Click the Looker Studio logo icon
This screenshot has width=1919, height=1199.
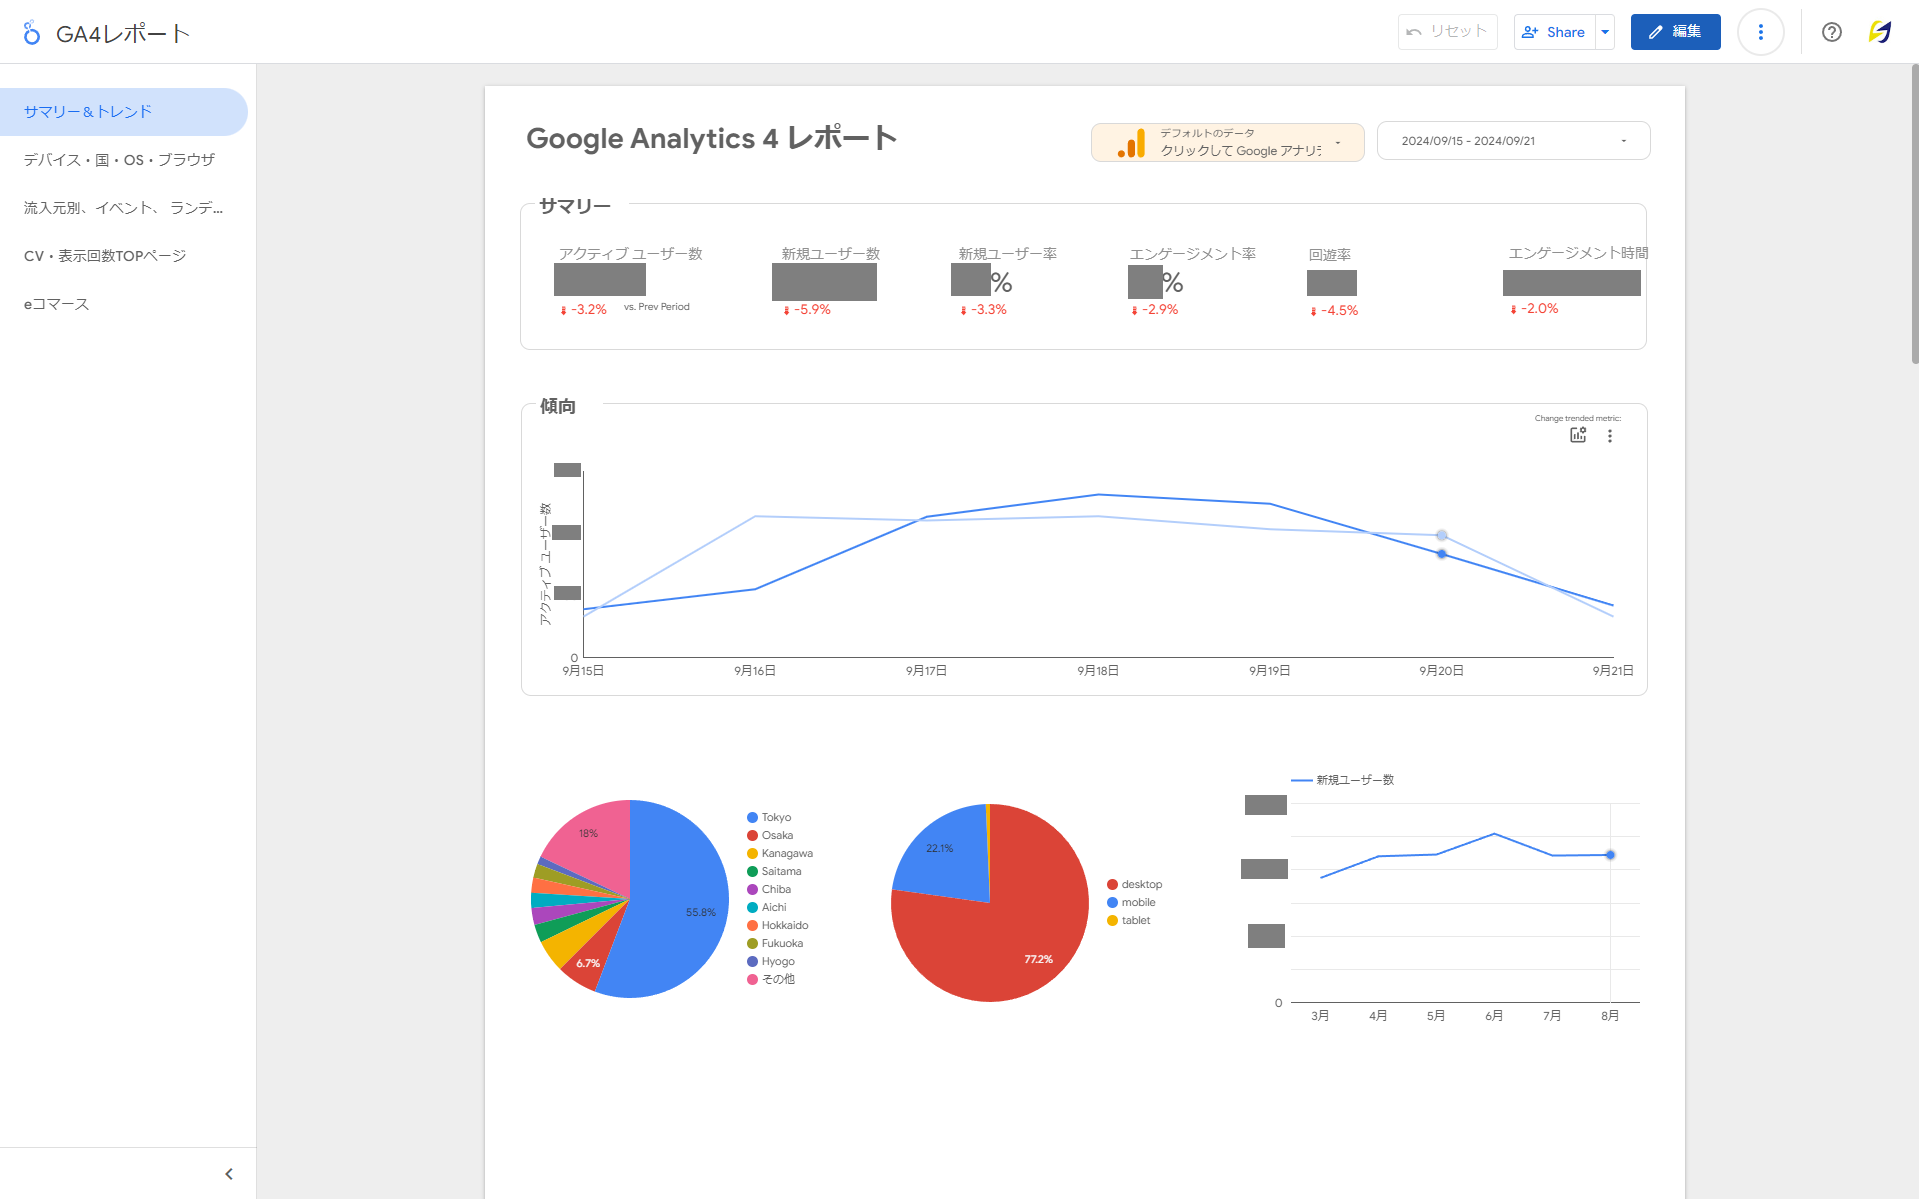click(32, 33)
